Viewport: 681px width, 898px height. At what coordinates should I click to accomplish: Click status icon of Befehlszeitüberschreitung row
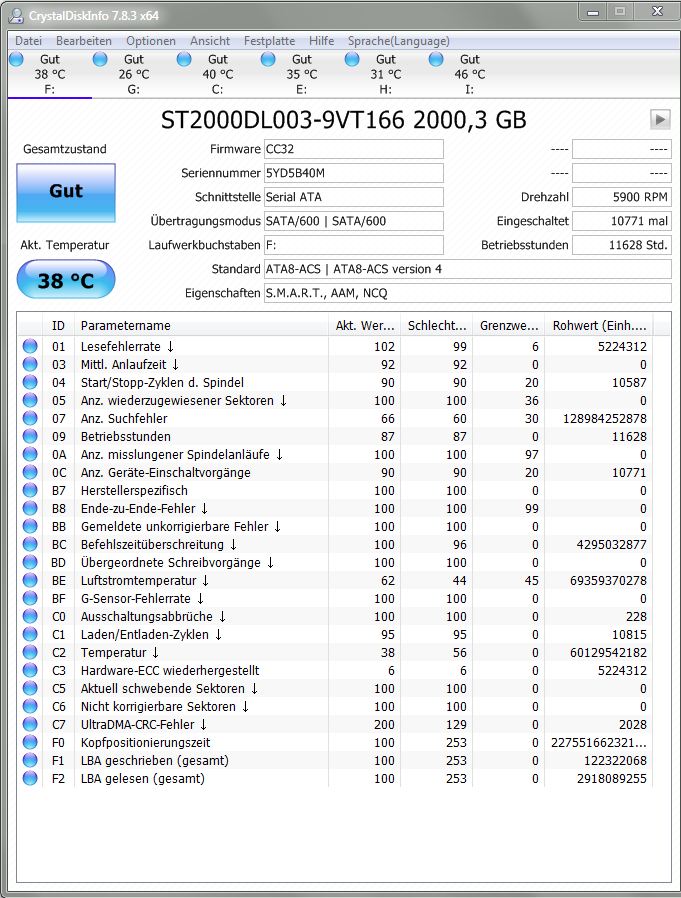tap(30, 544)
